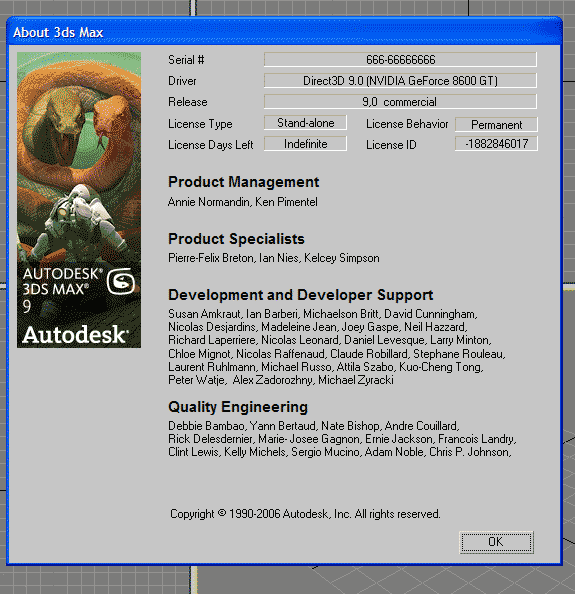Click the credits line starting with Susan Amkraut

(323, 314)
